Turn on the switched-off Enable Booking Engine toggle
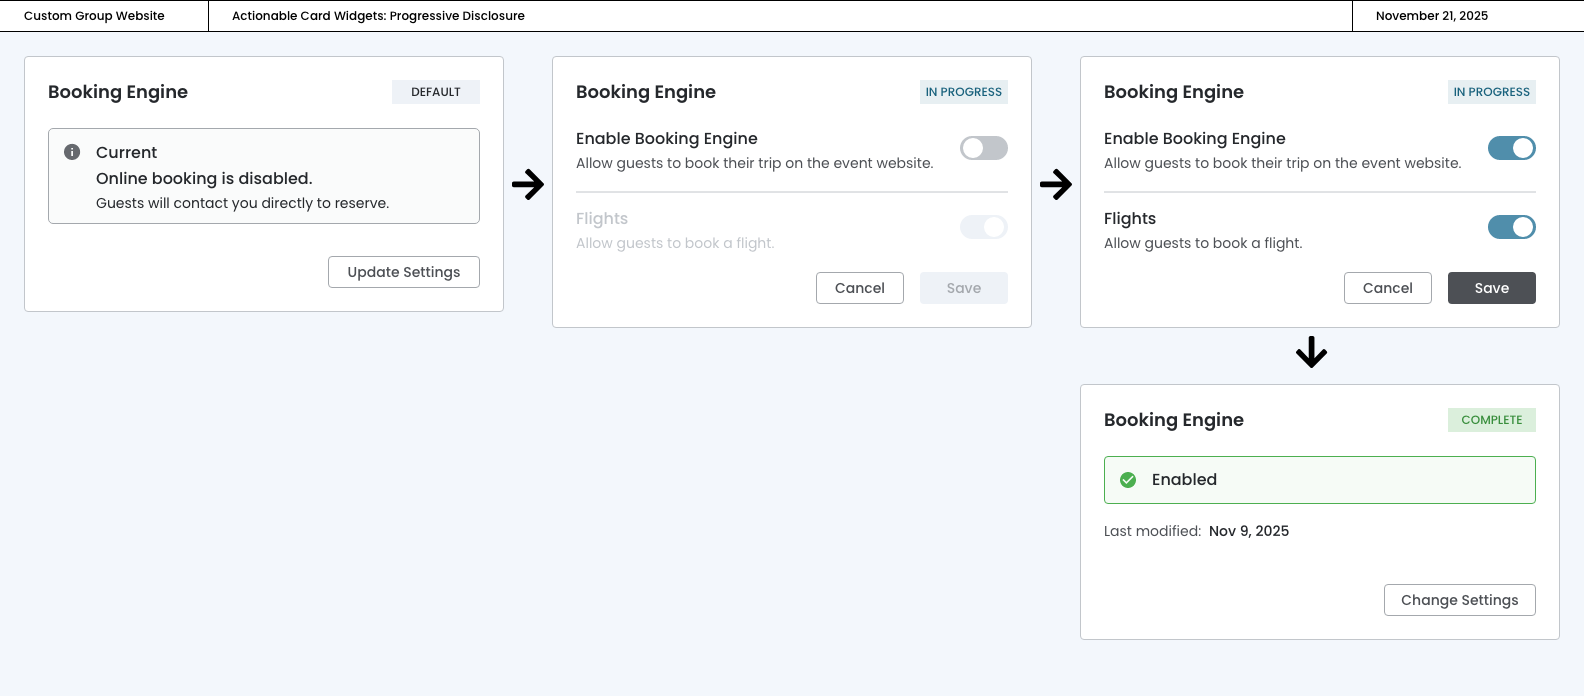The image size is (1584, 696). pyautogui.click(x=983, y=148)
